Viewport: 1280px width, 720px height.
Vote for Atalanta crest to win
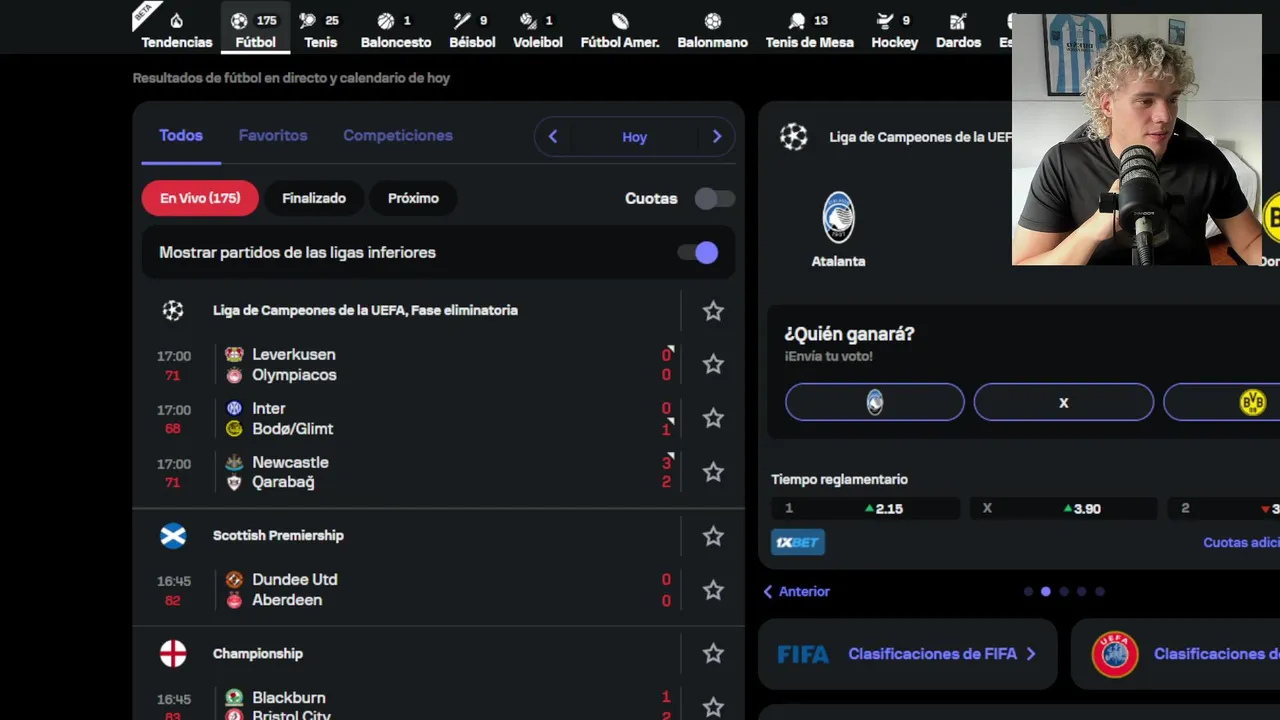pos(874,402)
